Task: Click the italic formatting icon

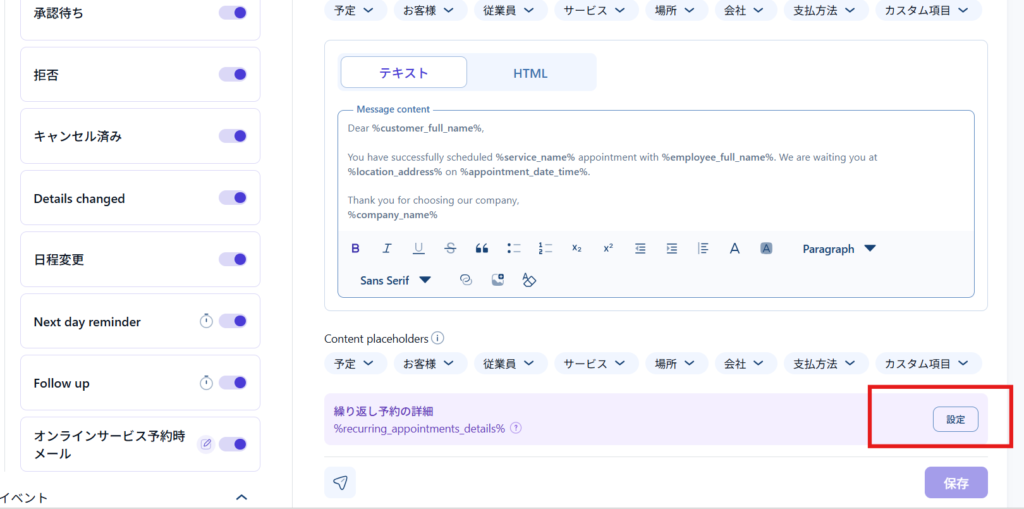Action: click(387, 248)
